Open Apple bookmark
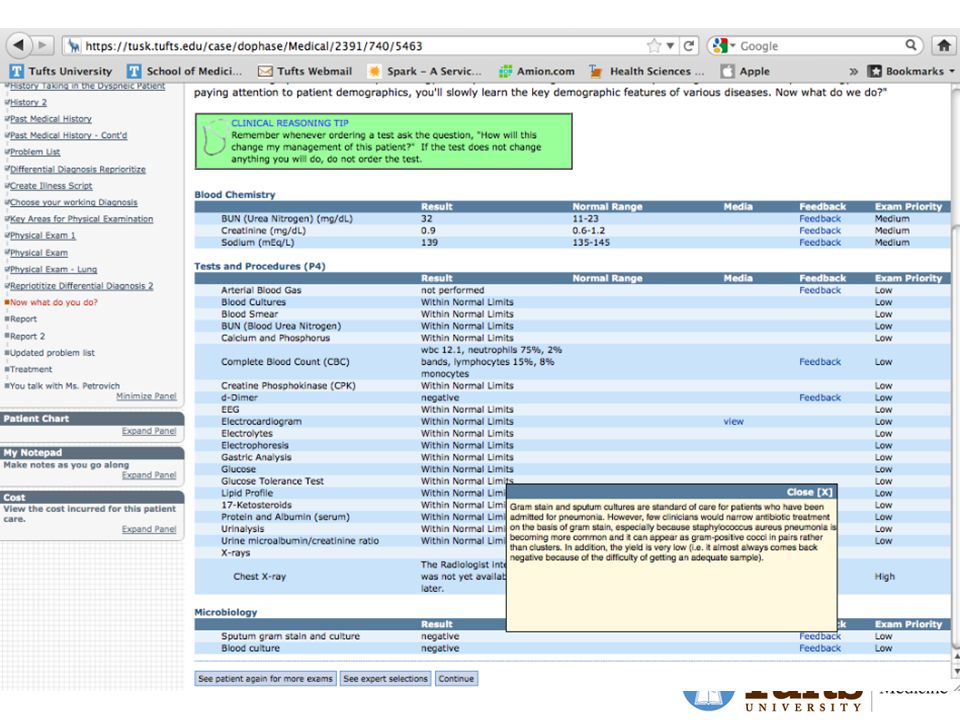 tap(745, 71)
